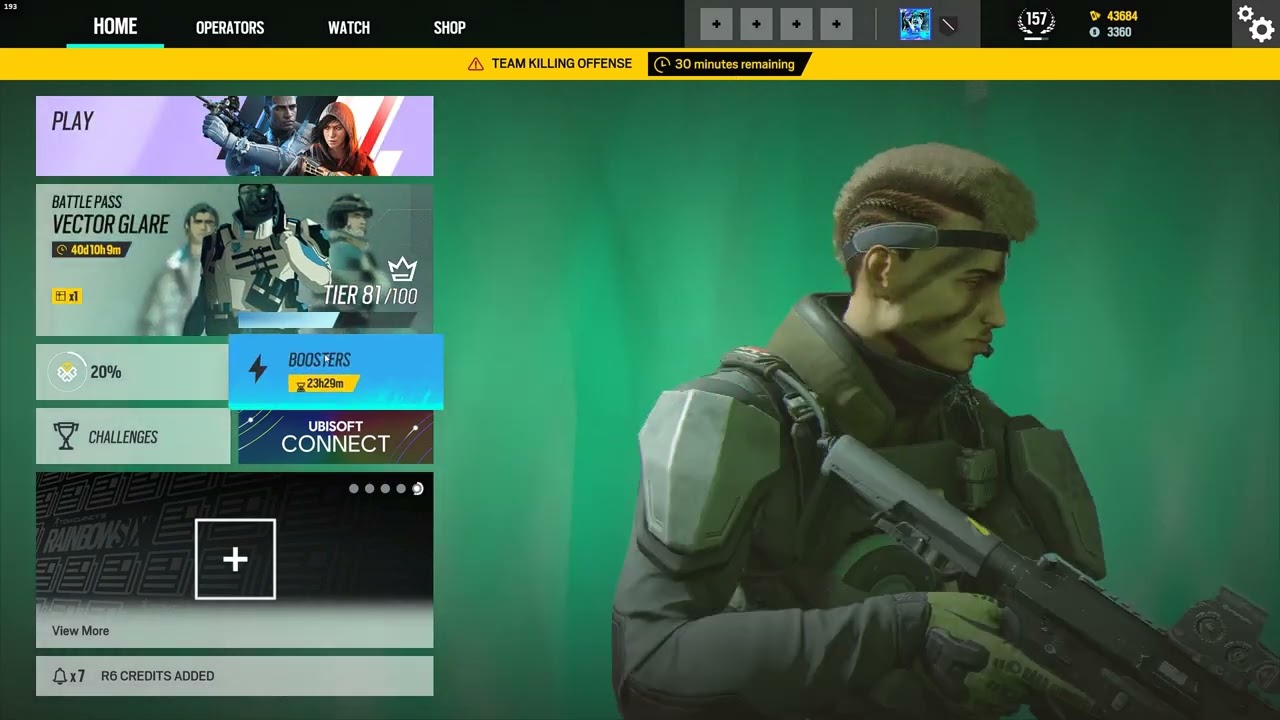Open the level 157 clearance badge
The height and width of the screenshot is (720, 1280).
click(x=1036, y=22)
